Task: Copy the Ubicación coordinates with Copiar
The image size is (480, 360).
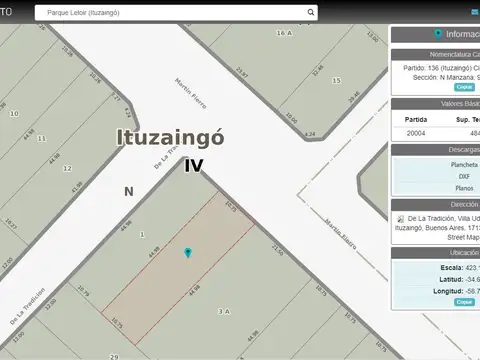Action: pos(464,302)
